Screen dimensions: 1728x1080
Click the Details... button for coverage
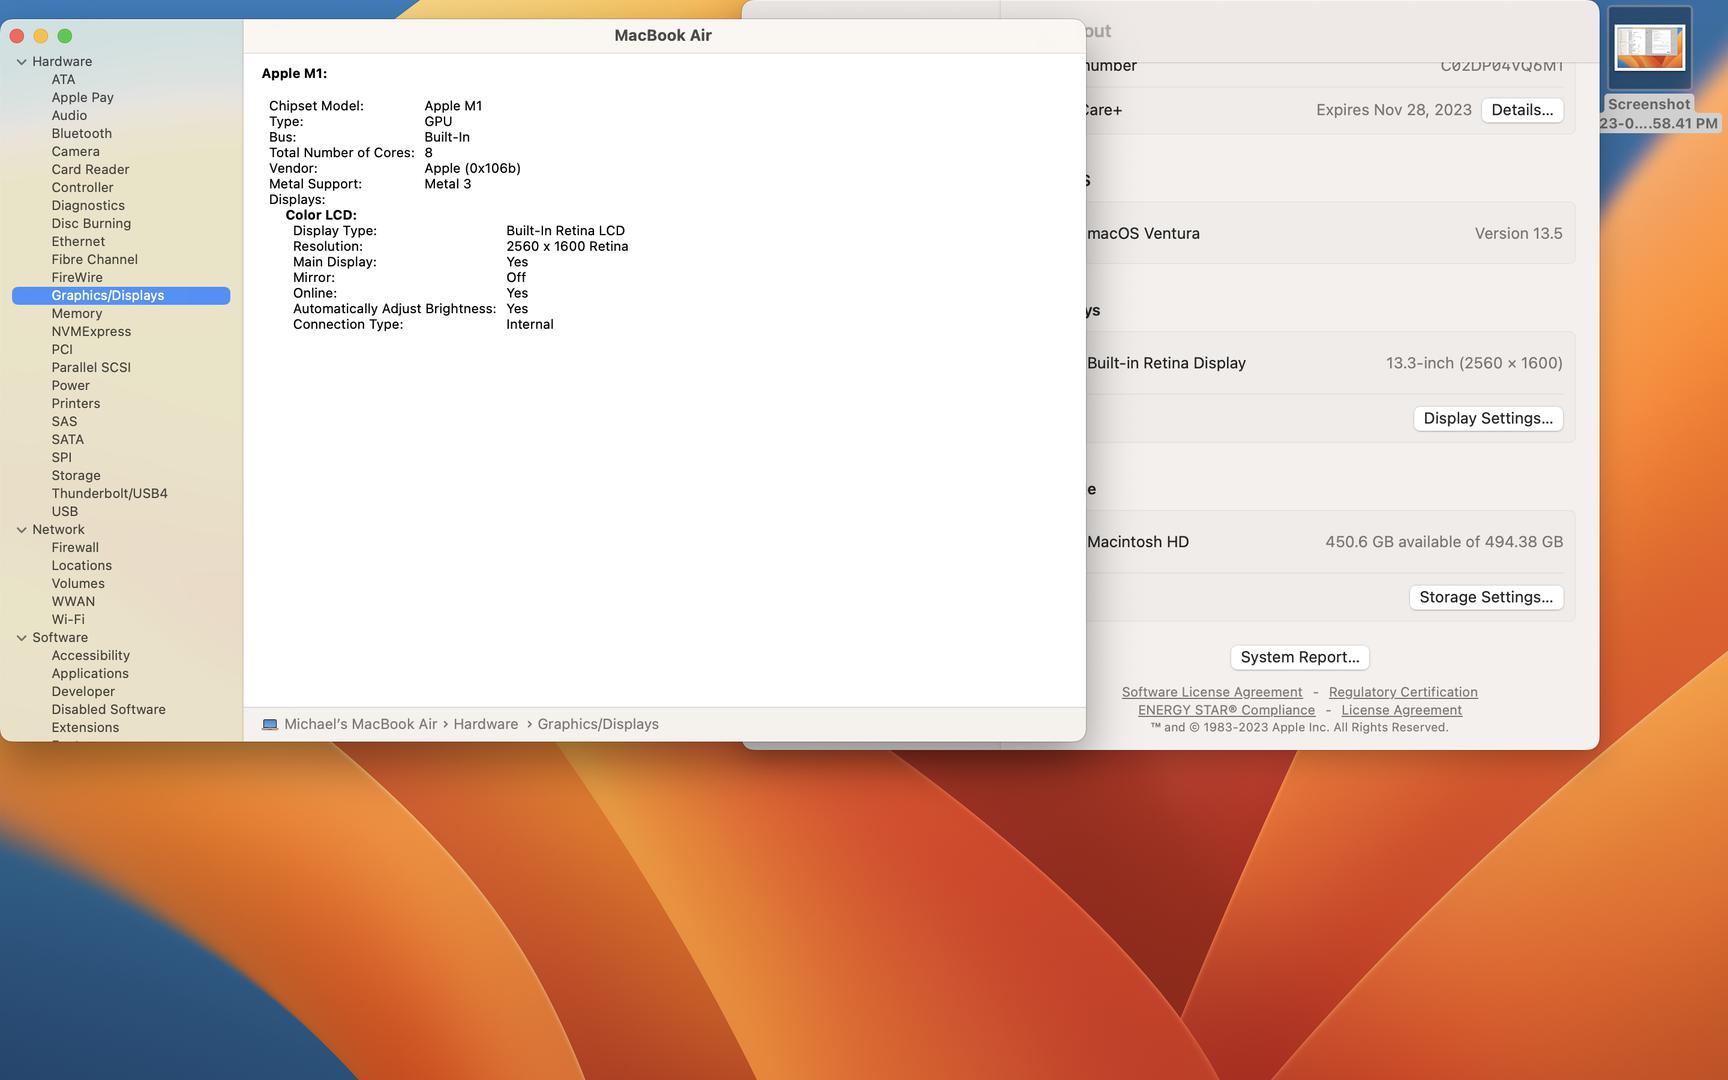(x=1522, y=110)
